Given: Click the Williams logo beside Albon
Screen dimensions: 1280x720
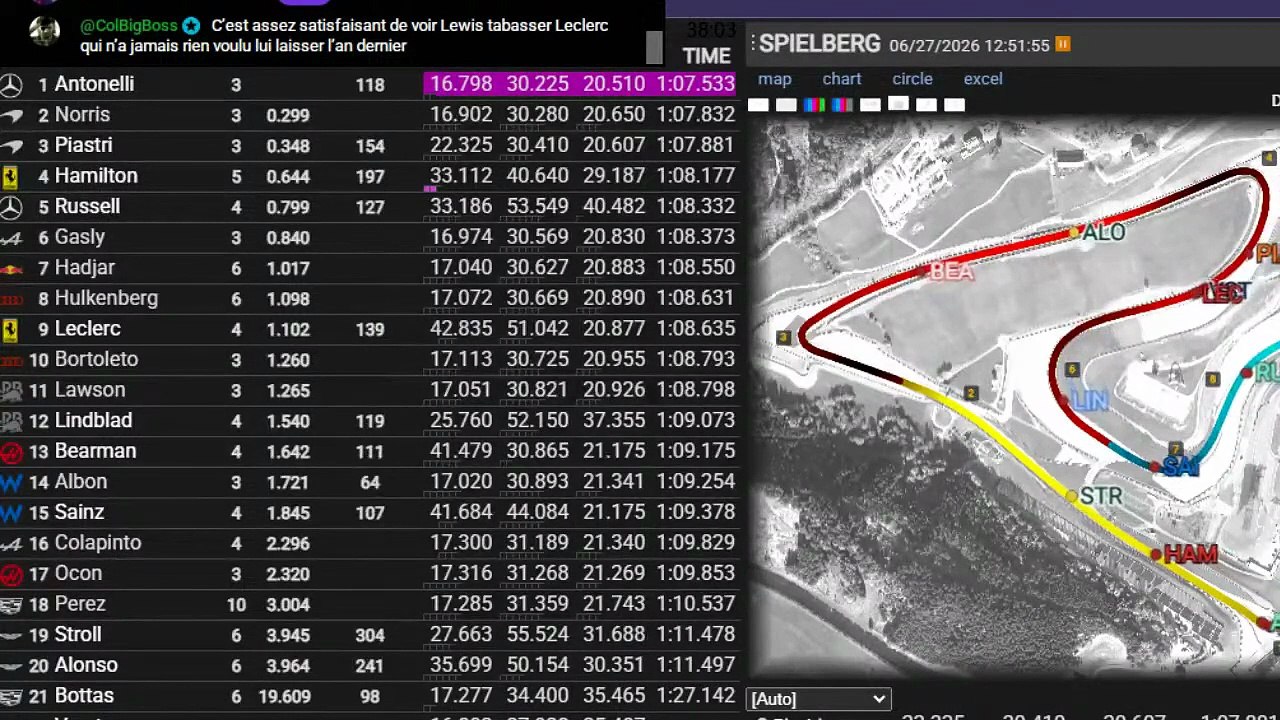Looking at the screenshot, I should click(11, 483).
